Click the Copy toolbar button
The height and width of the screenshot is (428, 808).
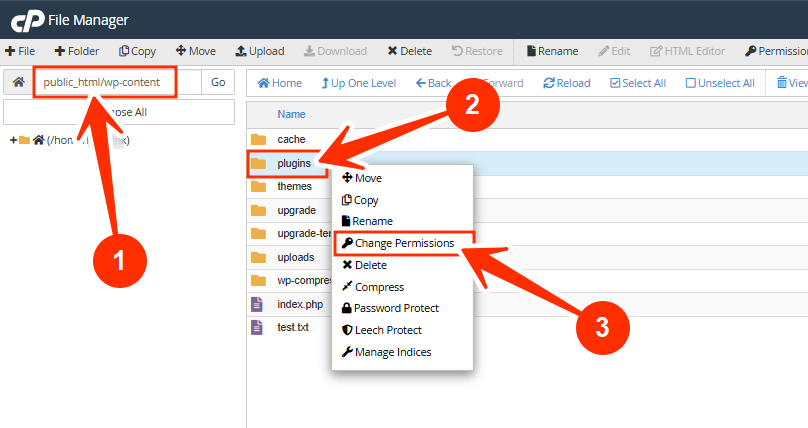137,51
